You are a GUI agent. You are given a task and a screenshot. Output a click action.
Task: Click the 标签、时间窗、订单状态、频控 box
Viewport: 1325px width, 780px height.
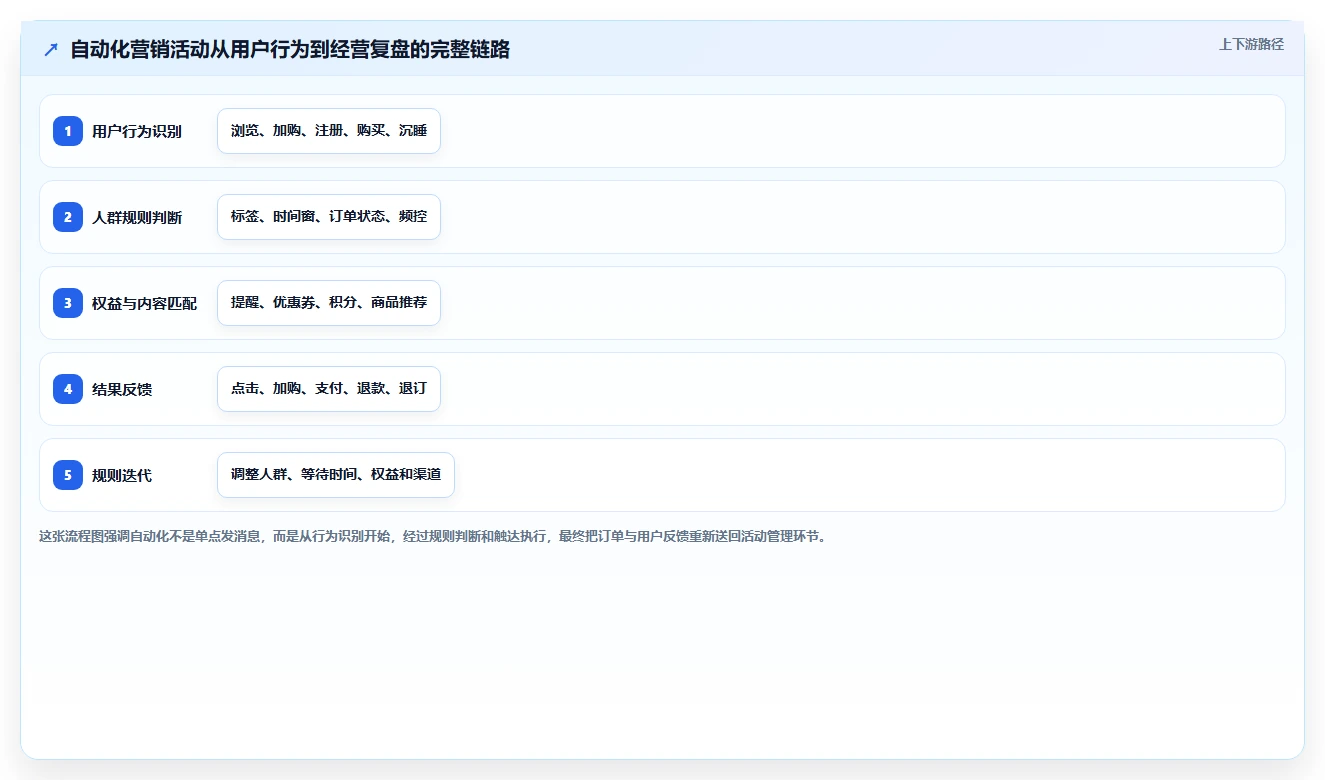coord(329,217)
